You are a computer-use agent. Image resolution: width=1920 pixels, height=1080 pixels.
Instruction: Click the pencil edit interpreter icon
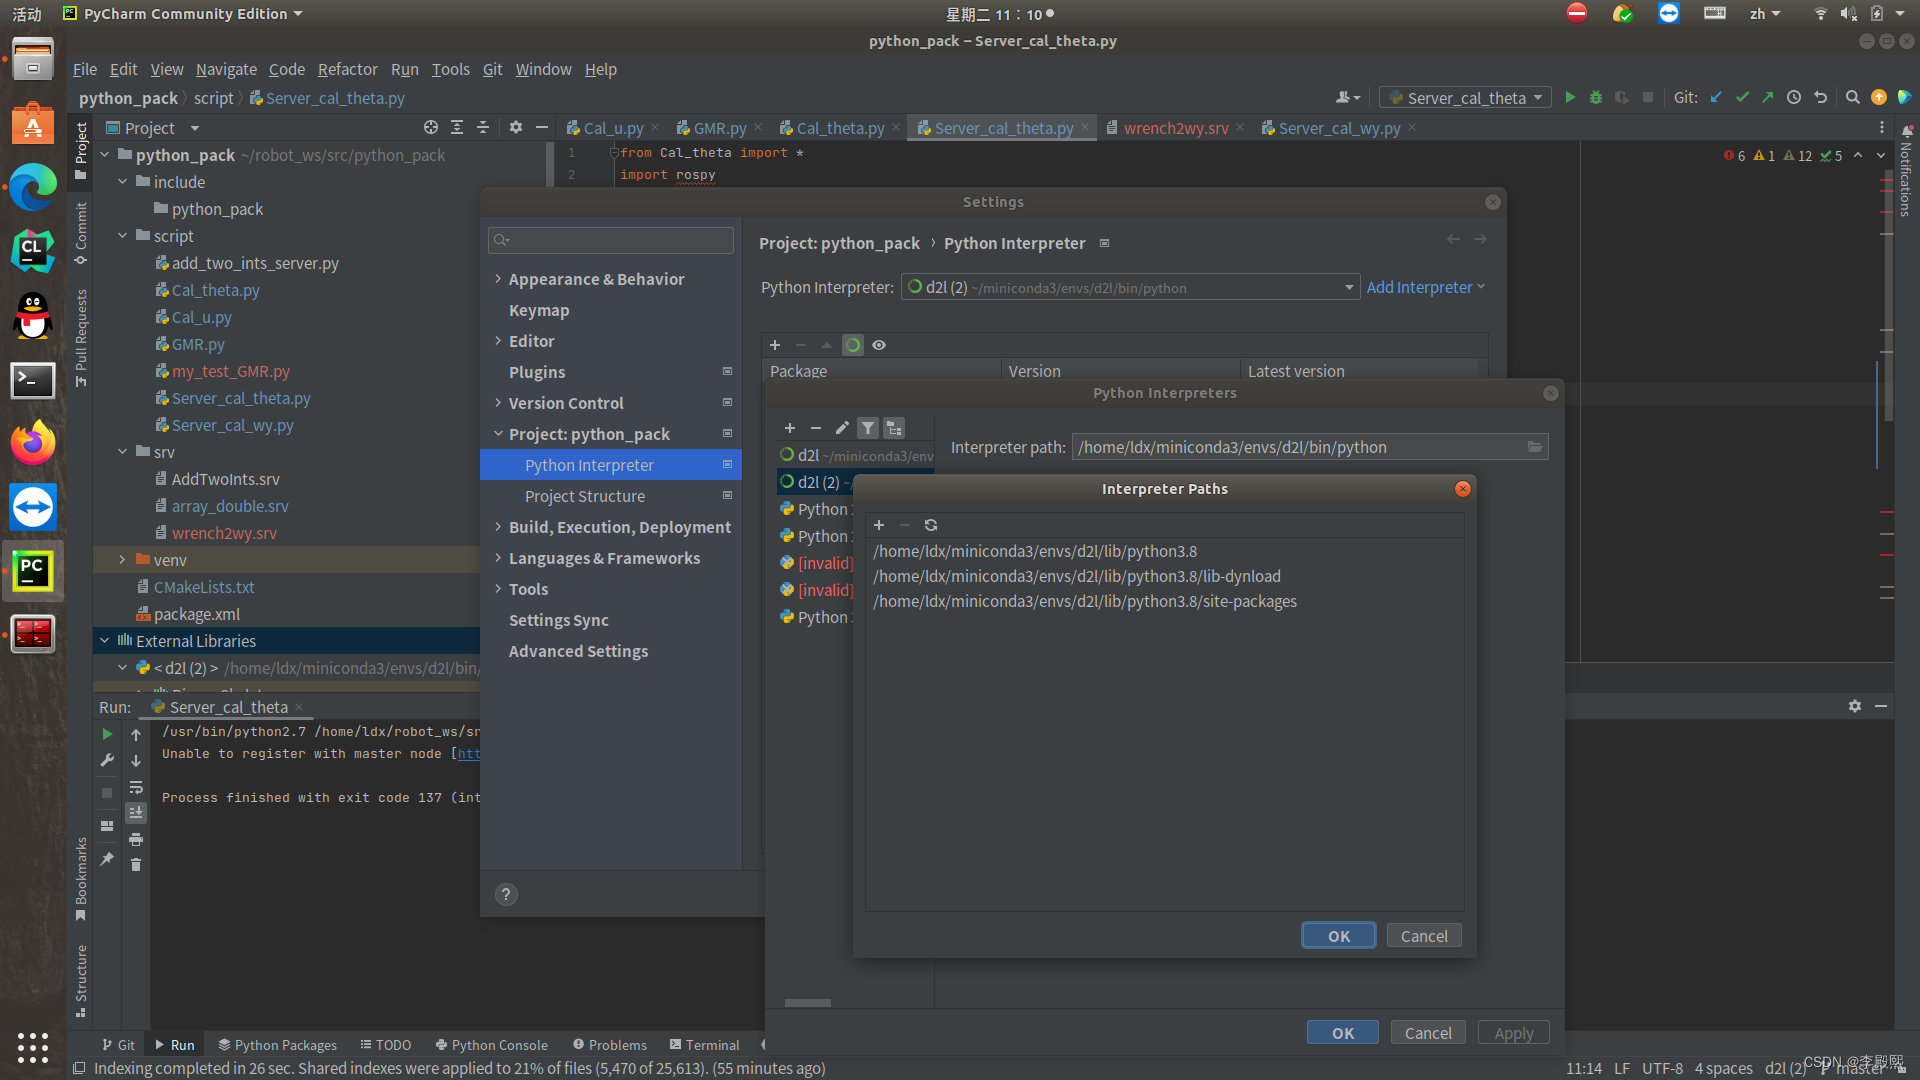(x=842, y=428)
